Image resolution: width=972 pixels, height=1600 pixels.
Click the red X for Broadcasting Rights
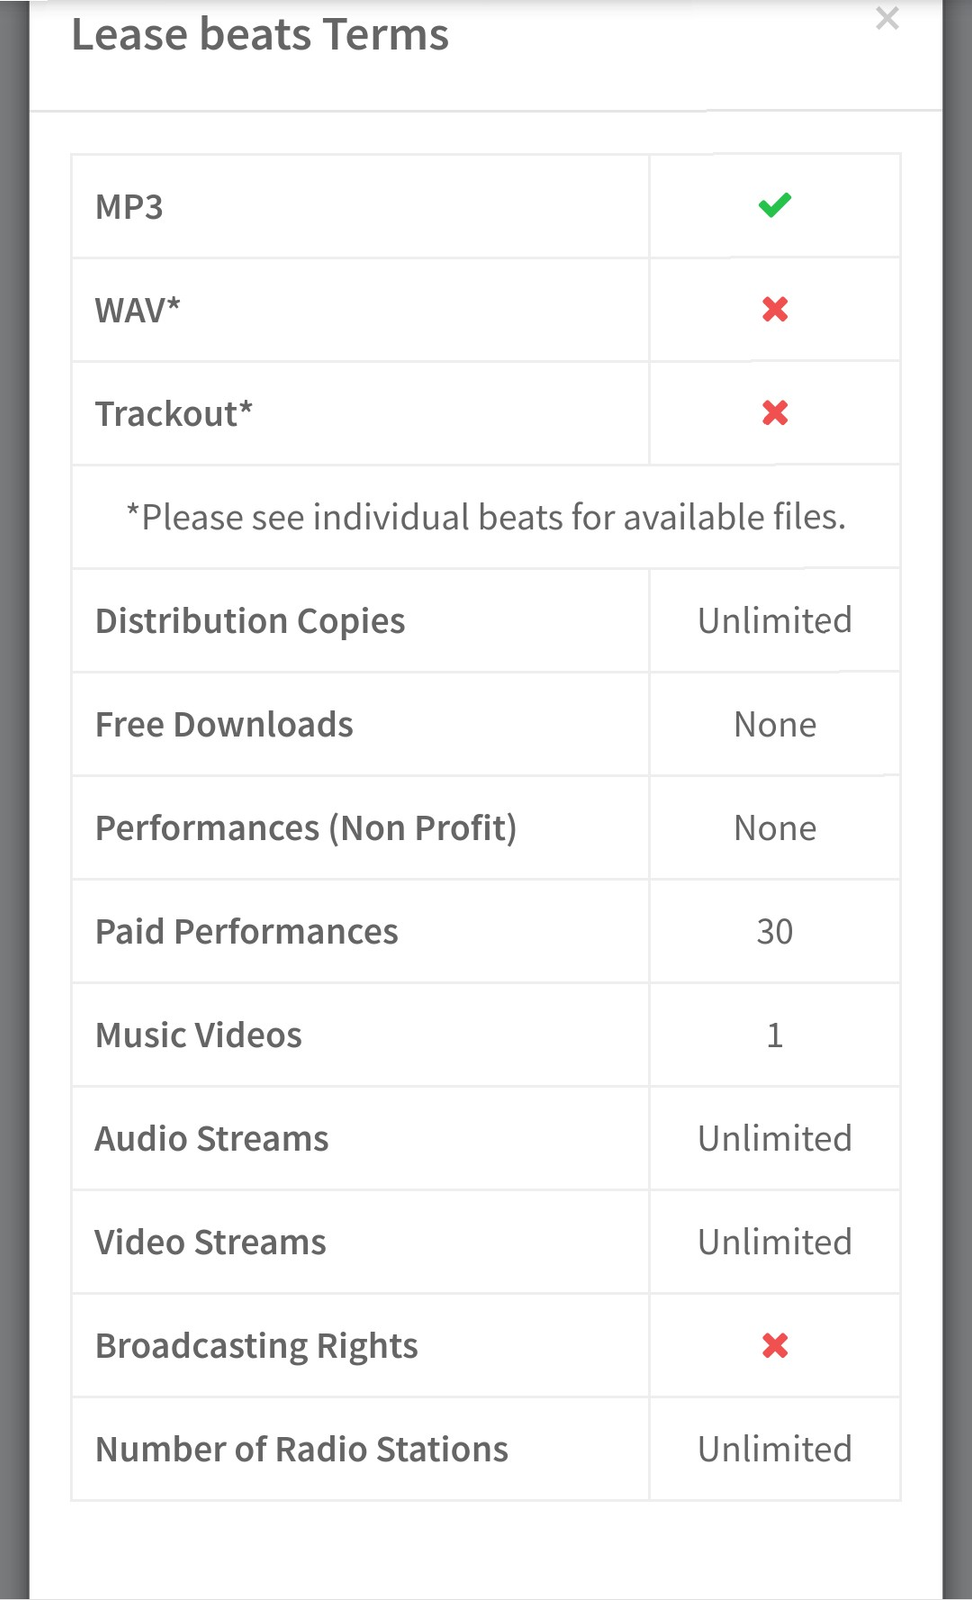click(x=775, y=1346)
